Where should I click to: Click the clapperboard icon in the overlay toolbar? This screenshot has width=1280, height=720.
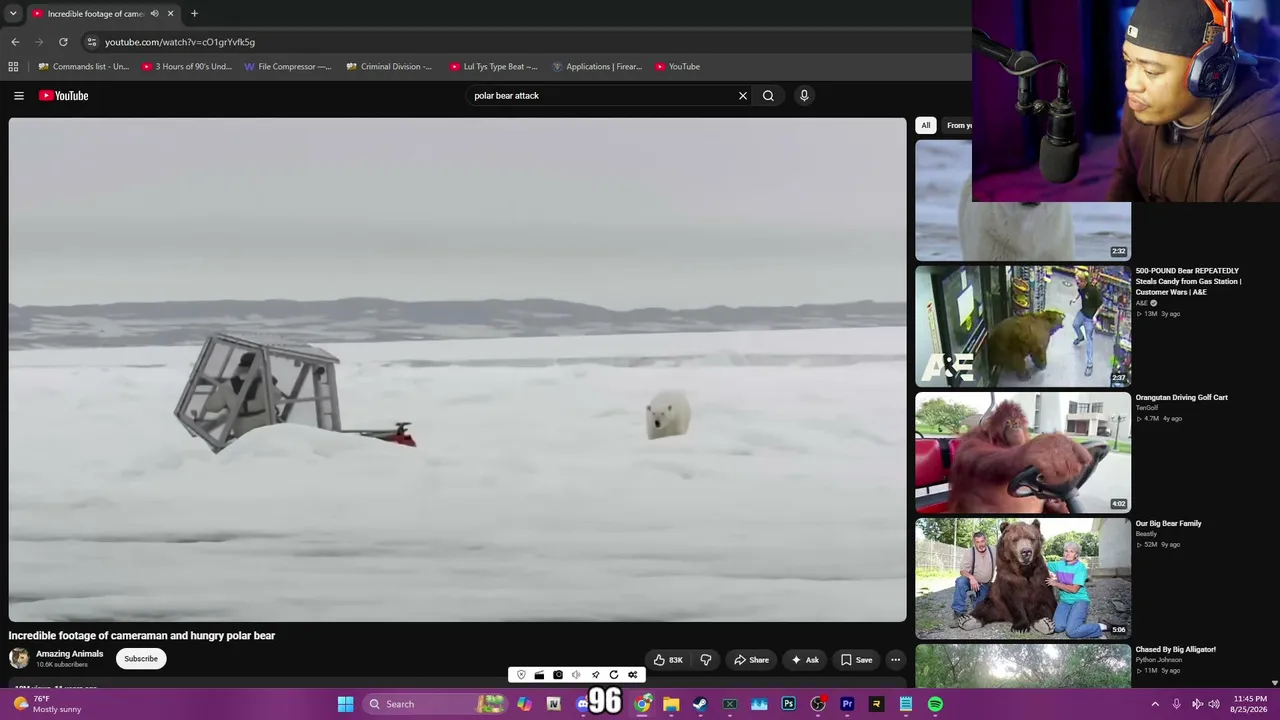(x=539, y=675)
